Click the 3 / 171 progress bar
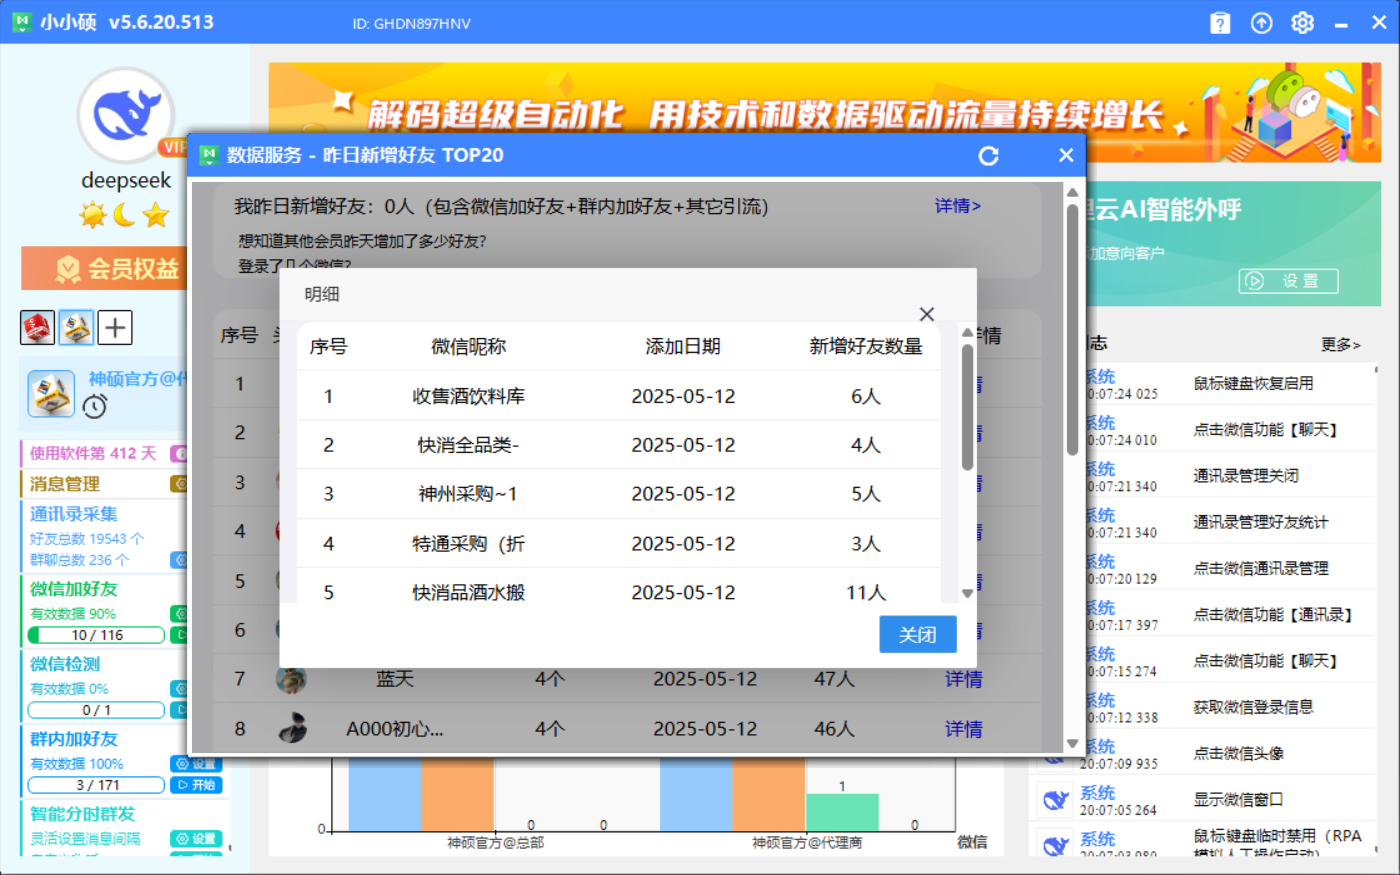Viewport: 1400px width, 875px height. pos(96,785)
